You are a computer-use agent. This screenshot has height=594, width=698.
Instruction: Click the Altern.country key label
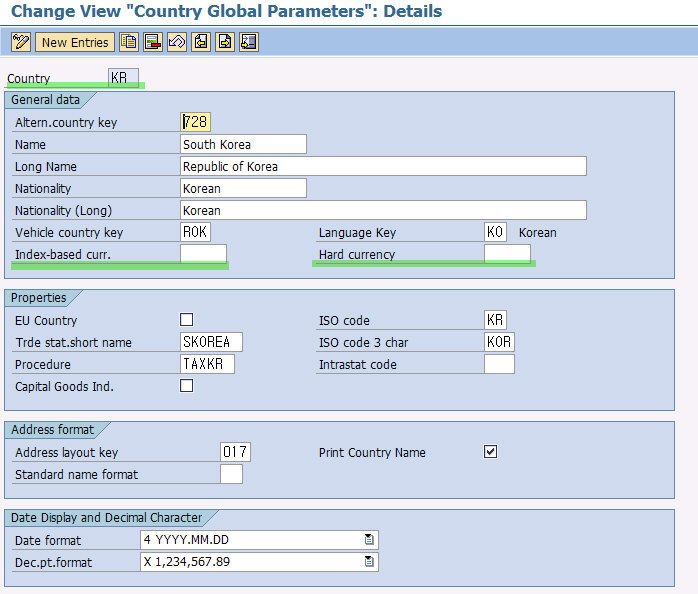click(x=66, y=122)
